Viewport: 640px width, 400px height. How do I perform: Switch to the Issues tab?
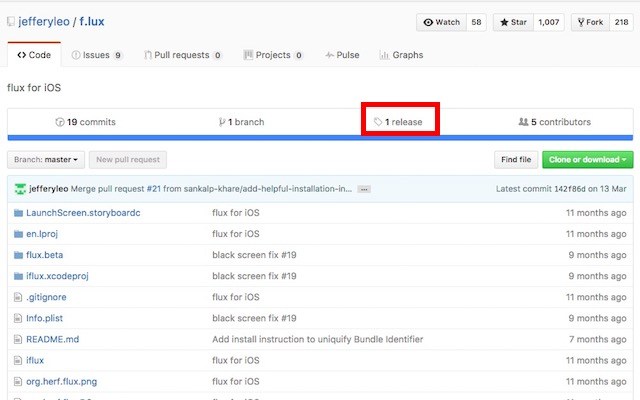(x=96, y=55)
